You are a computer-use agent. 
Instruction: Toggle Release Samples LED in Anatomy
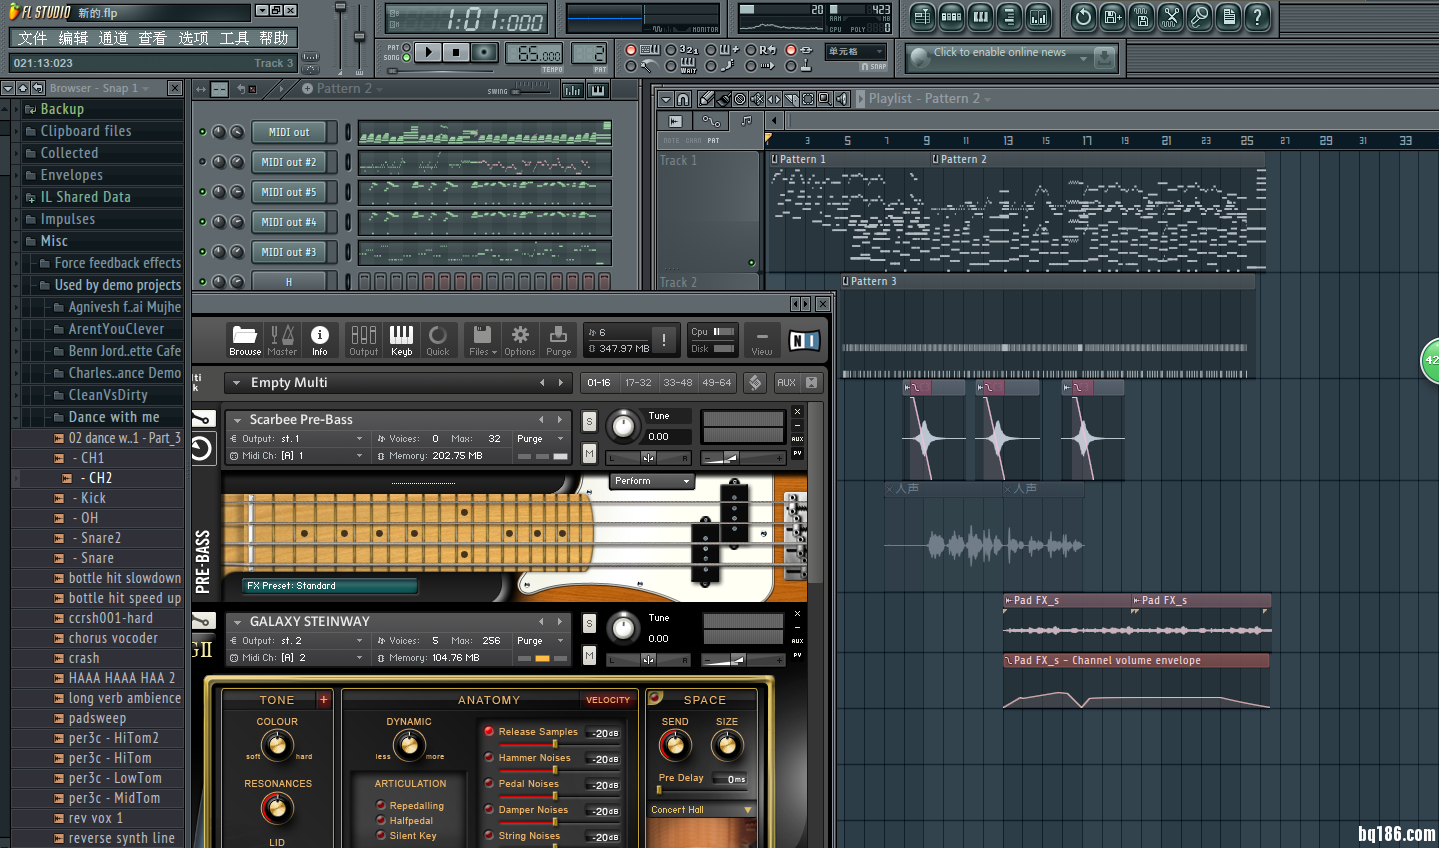point(489,731)
